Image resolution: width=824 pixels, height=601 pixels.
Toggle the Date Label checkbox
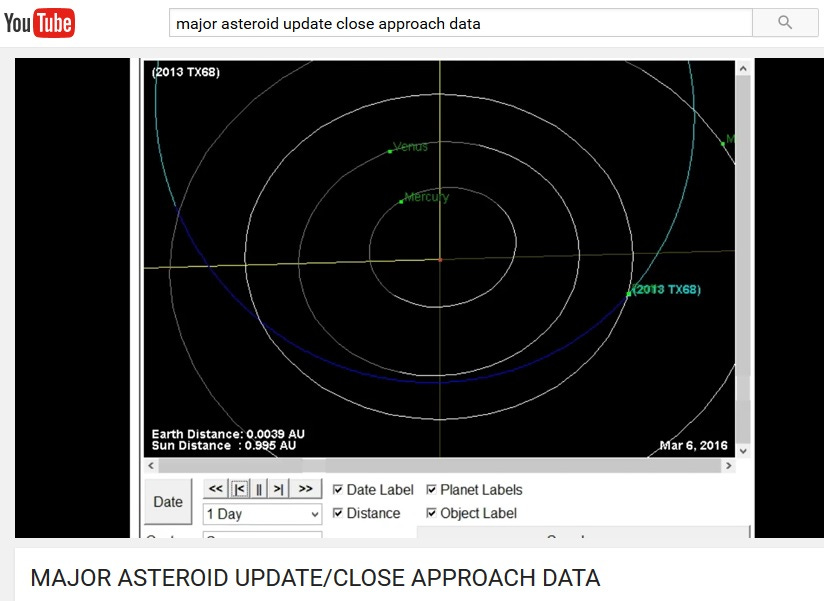click(x=338, y=490)
